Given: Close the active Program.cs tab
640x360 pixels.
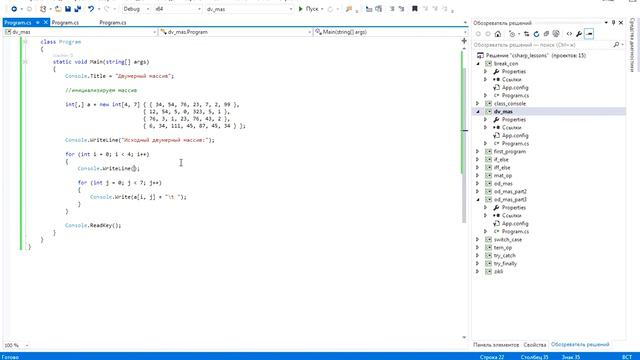Looking at the screenshot, I should tap(46, 22).
